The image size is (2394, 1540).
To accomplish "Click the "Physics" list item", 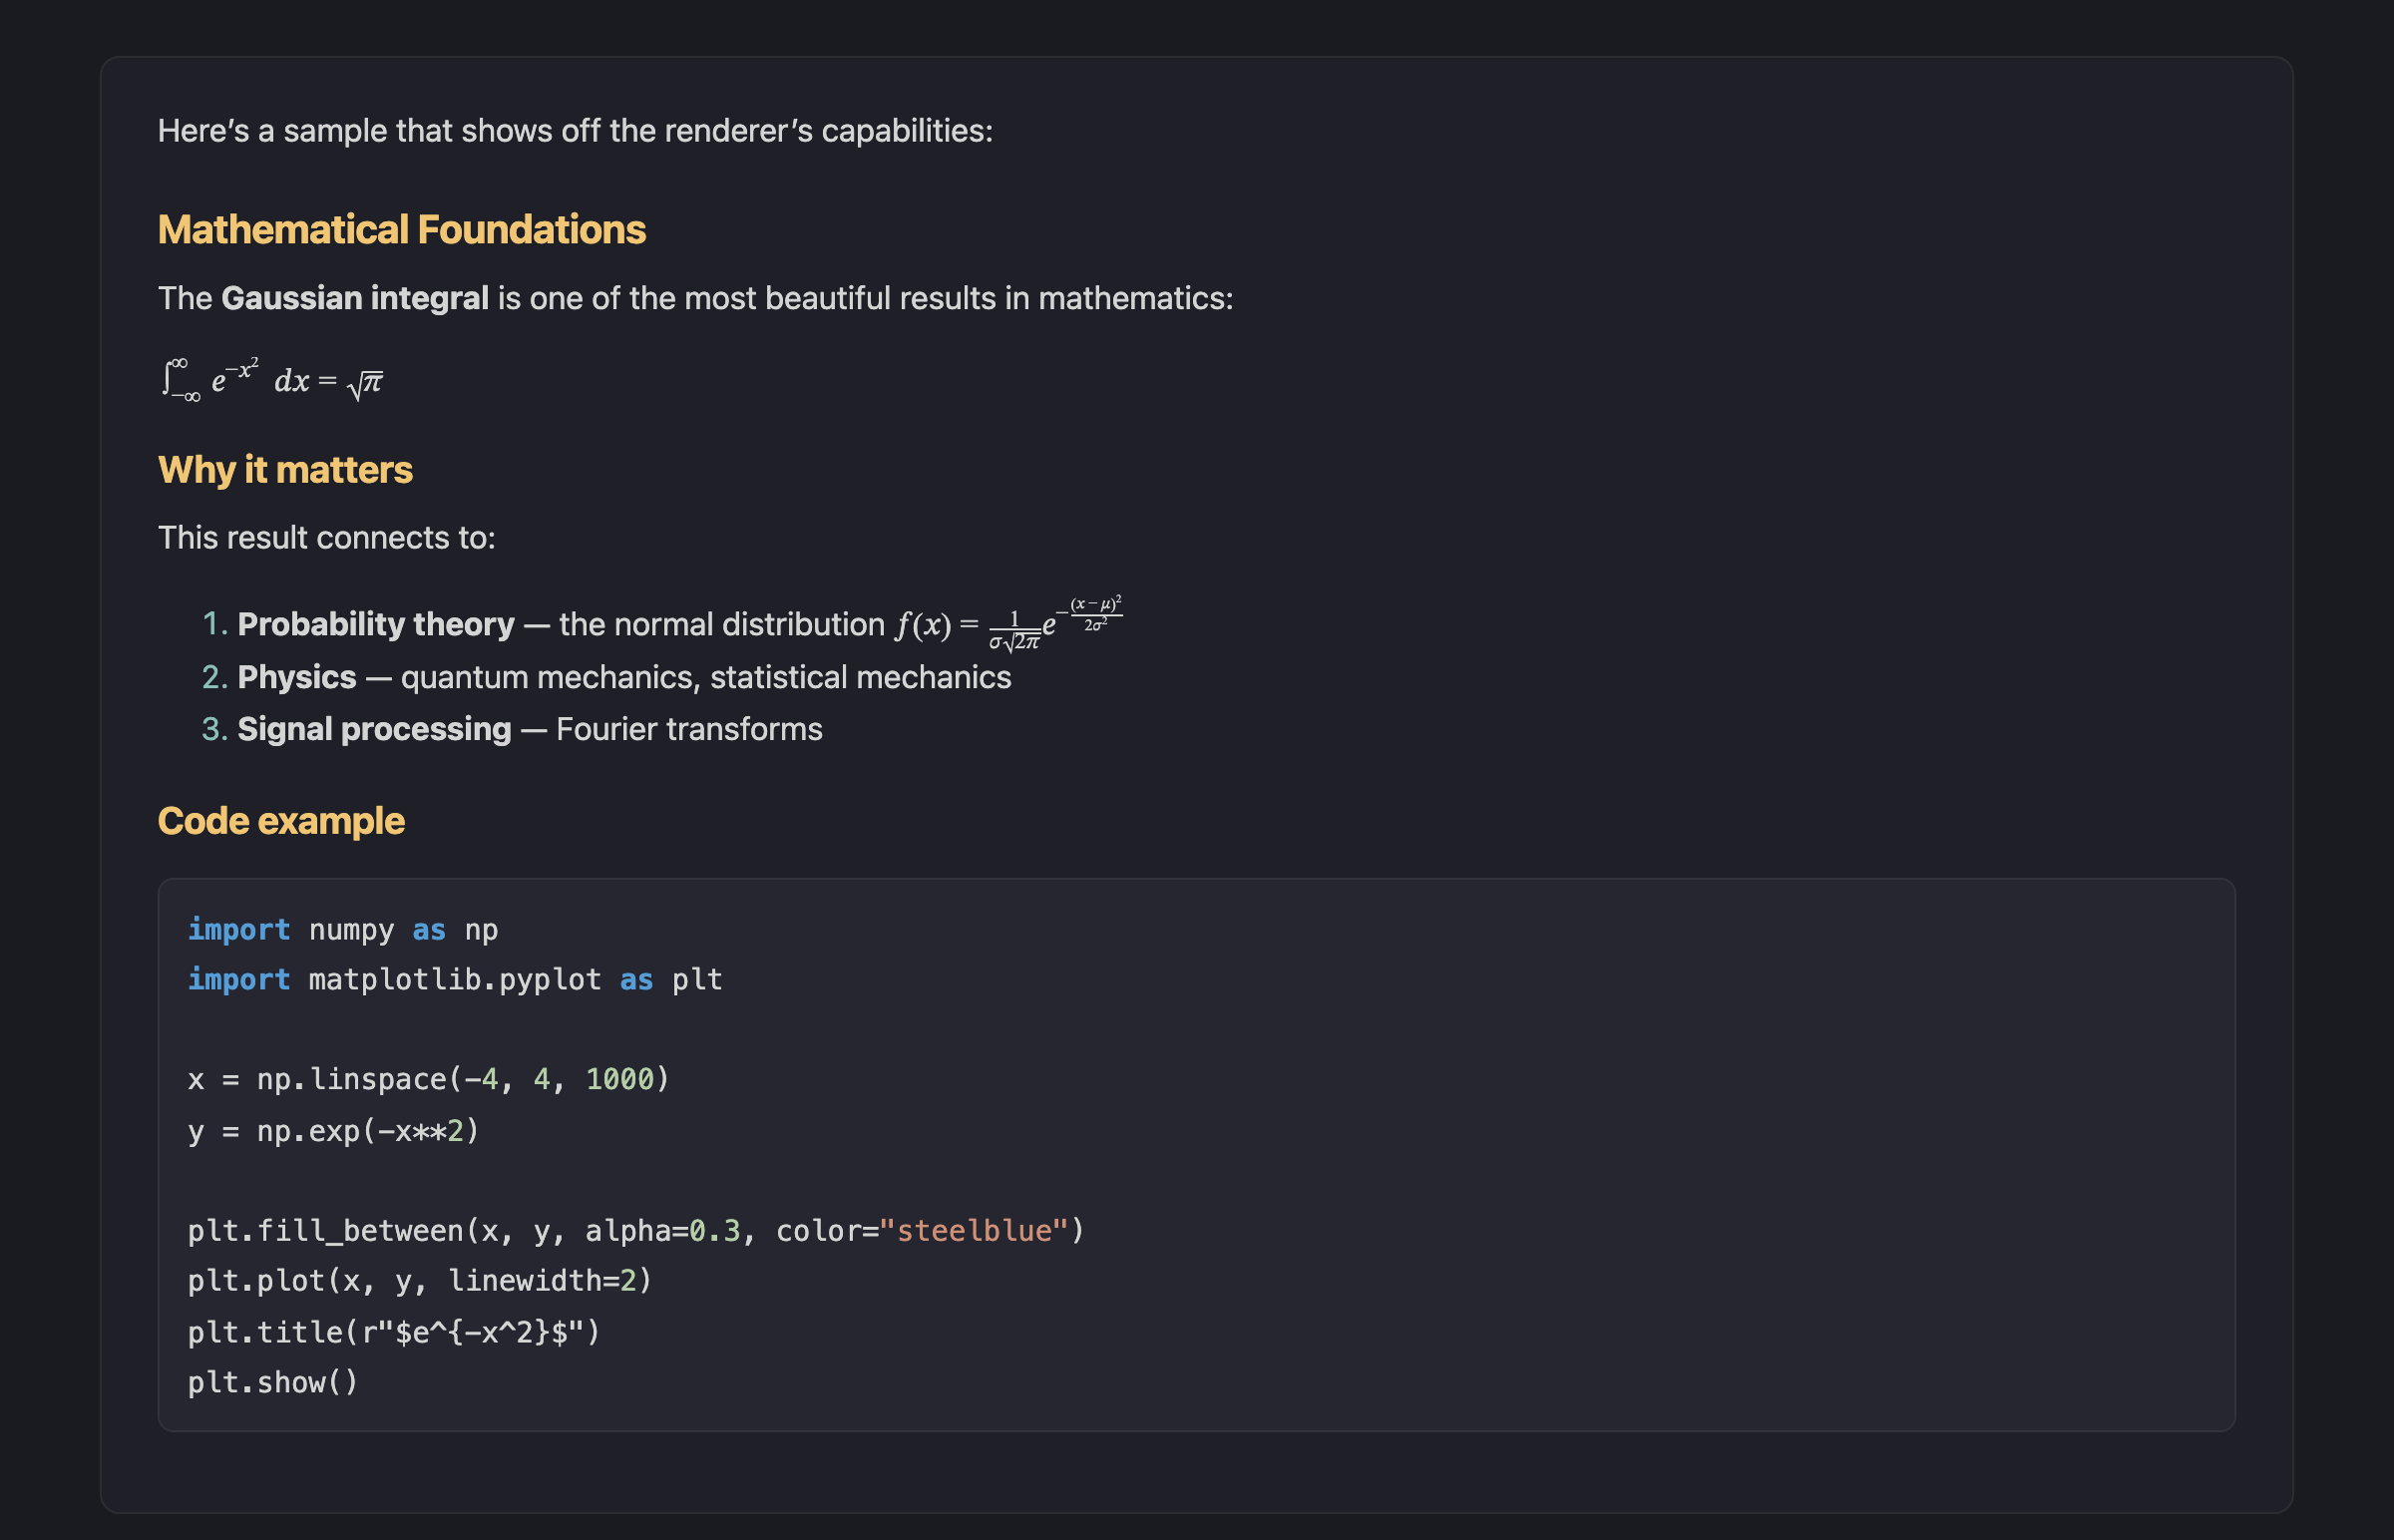I will coord(607,677).
